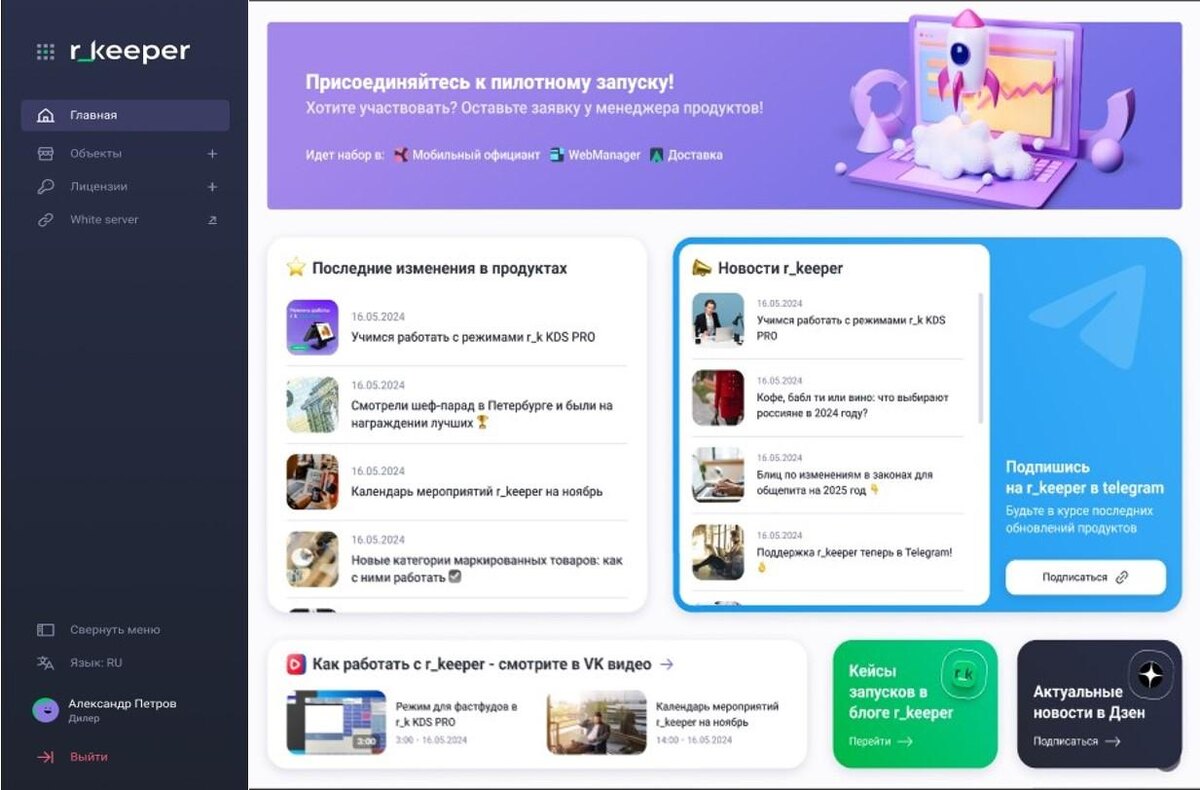Click the Доставка product icon

[657, 155]
